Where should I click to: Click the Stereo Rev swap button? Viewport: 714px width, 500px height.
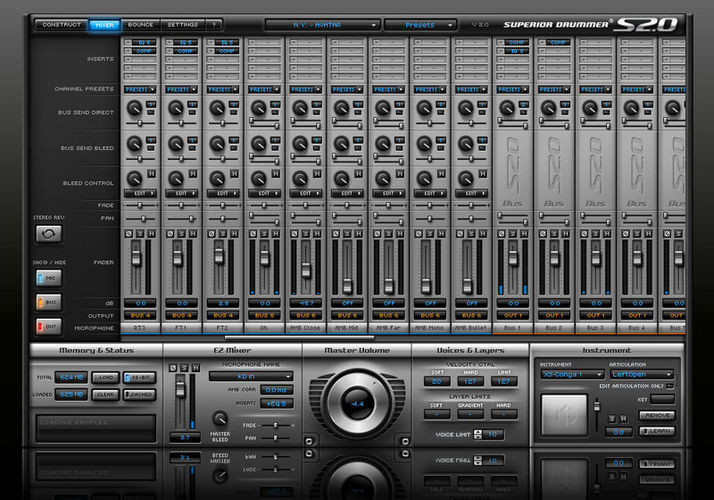click(x=49, y=234)
